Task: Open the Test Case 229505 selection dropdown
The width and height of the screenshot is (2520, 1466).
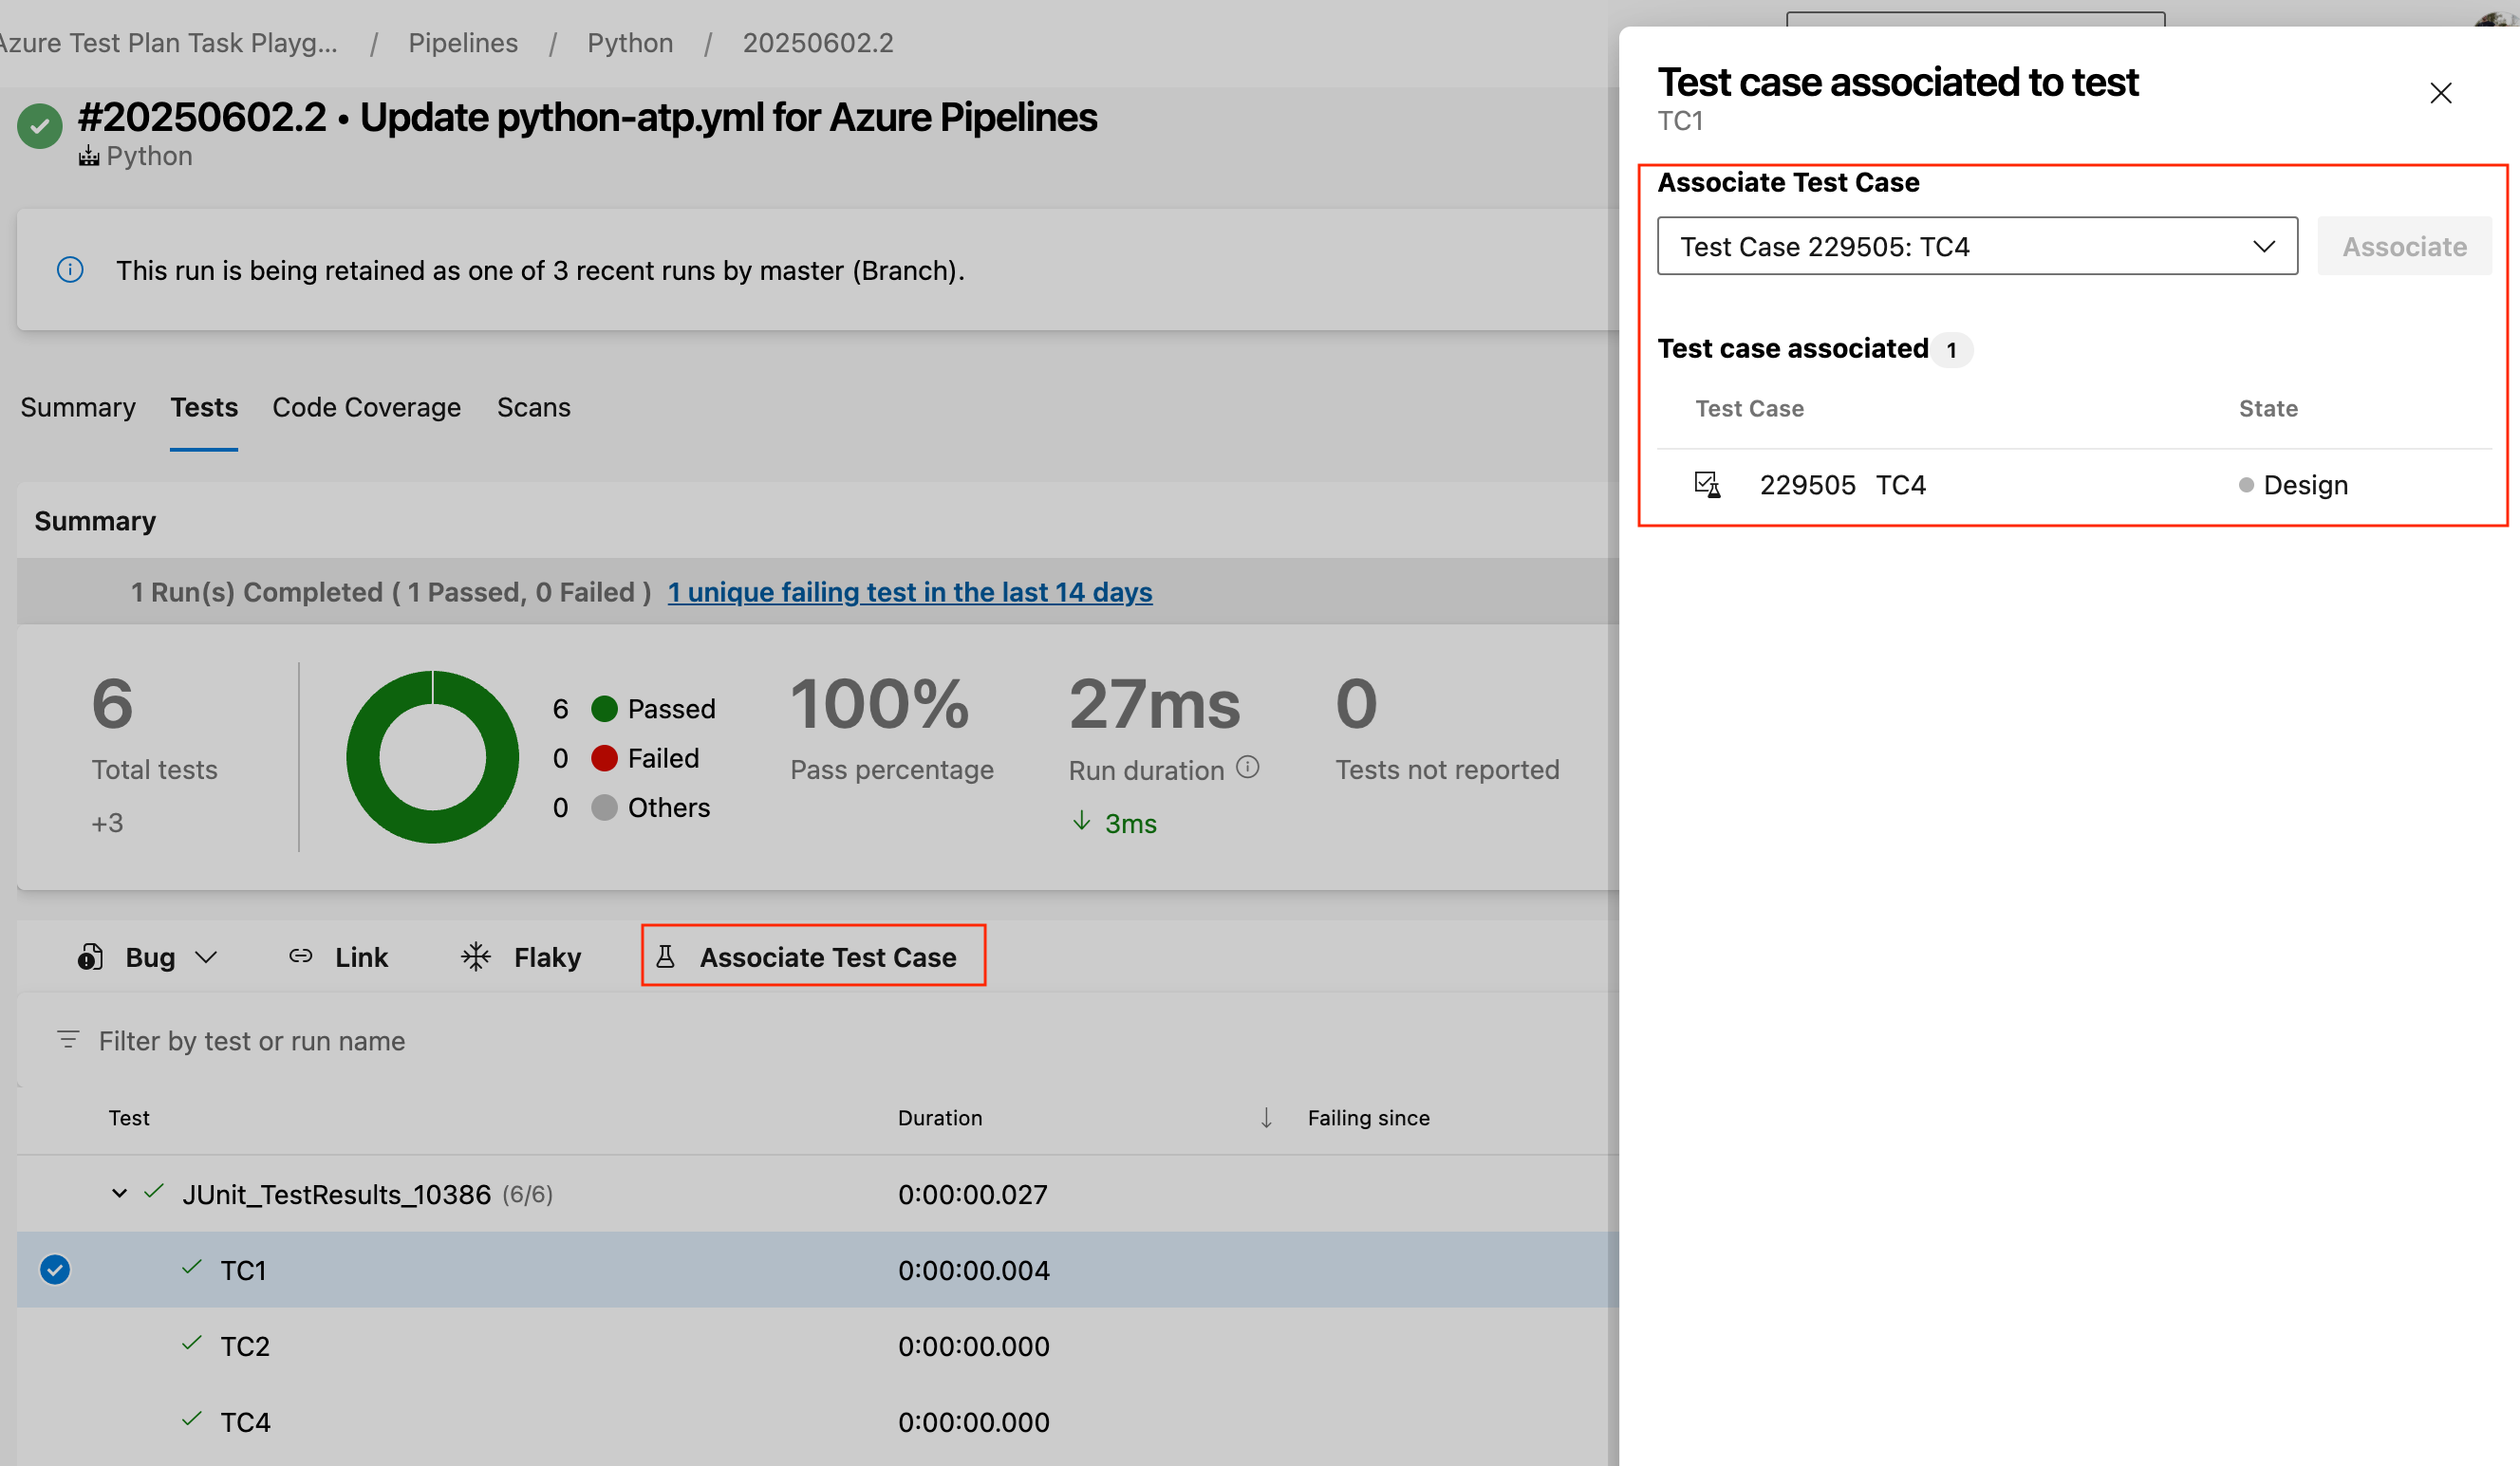Action: 2264,246
